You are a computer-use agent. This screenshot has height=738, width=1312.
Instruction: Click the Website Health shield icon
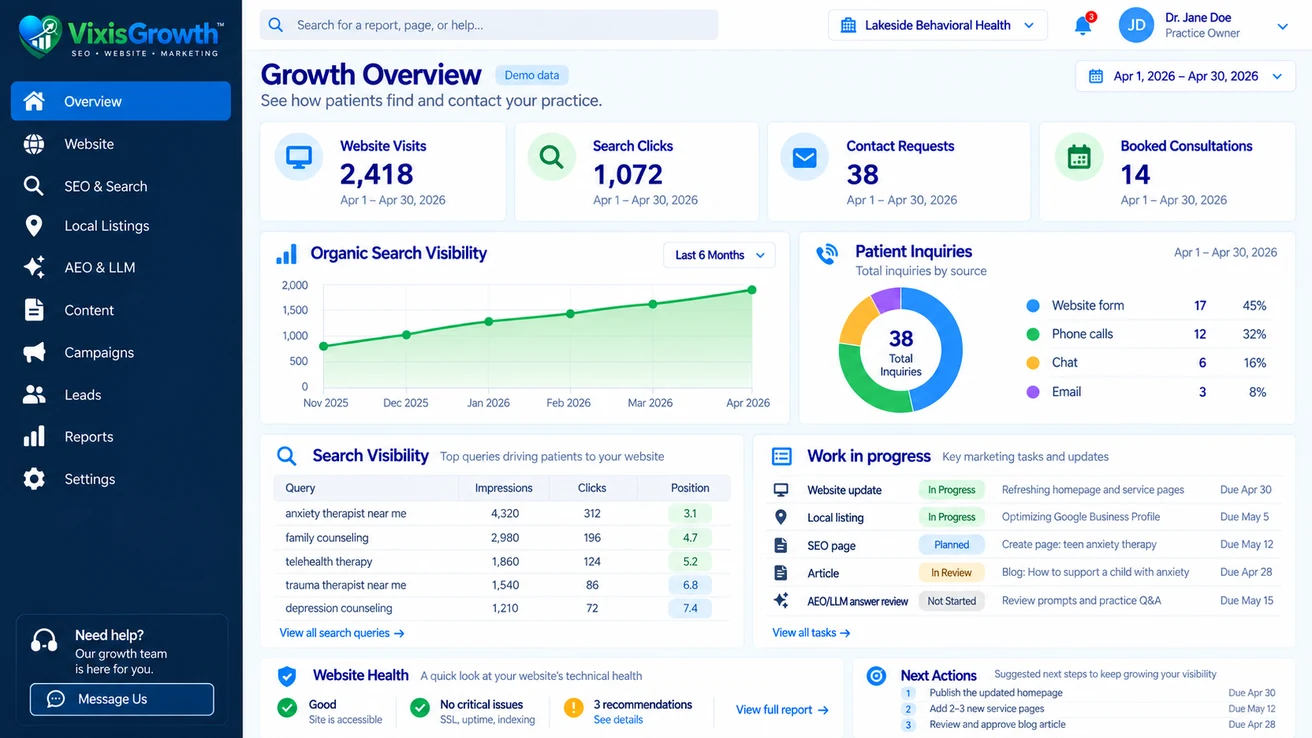coord(287,676)
